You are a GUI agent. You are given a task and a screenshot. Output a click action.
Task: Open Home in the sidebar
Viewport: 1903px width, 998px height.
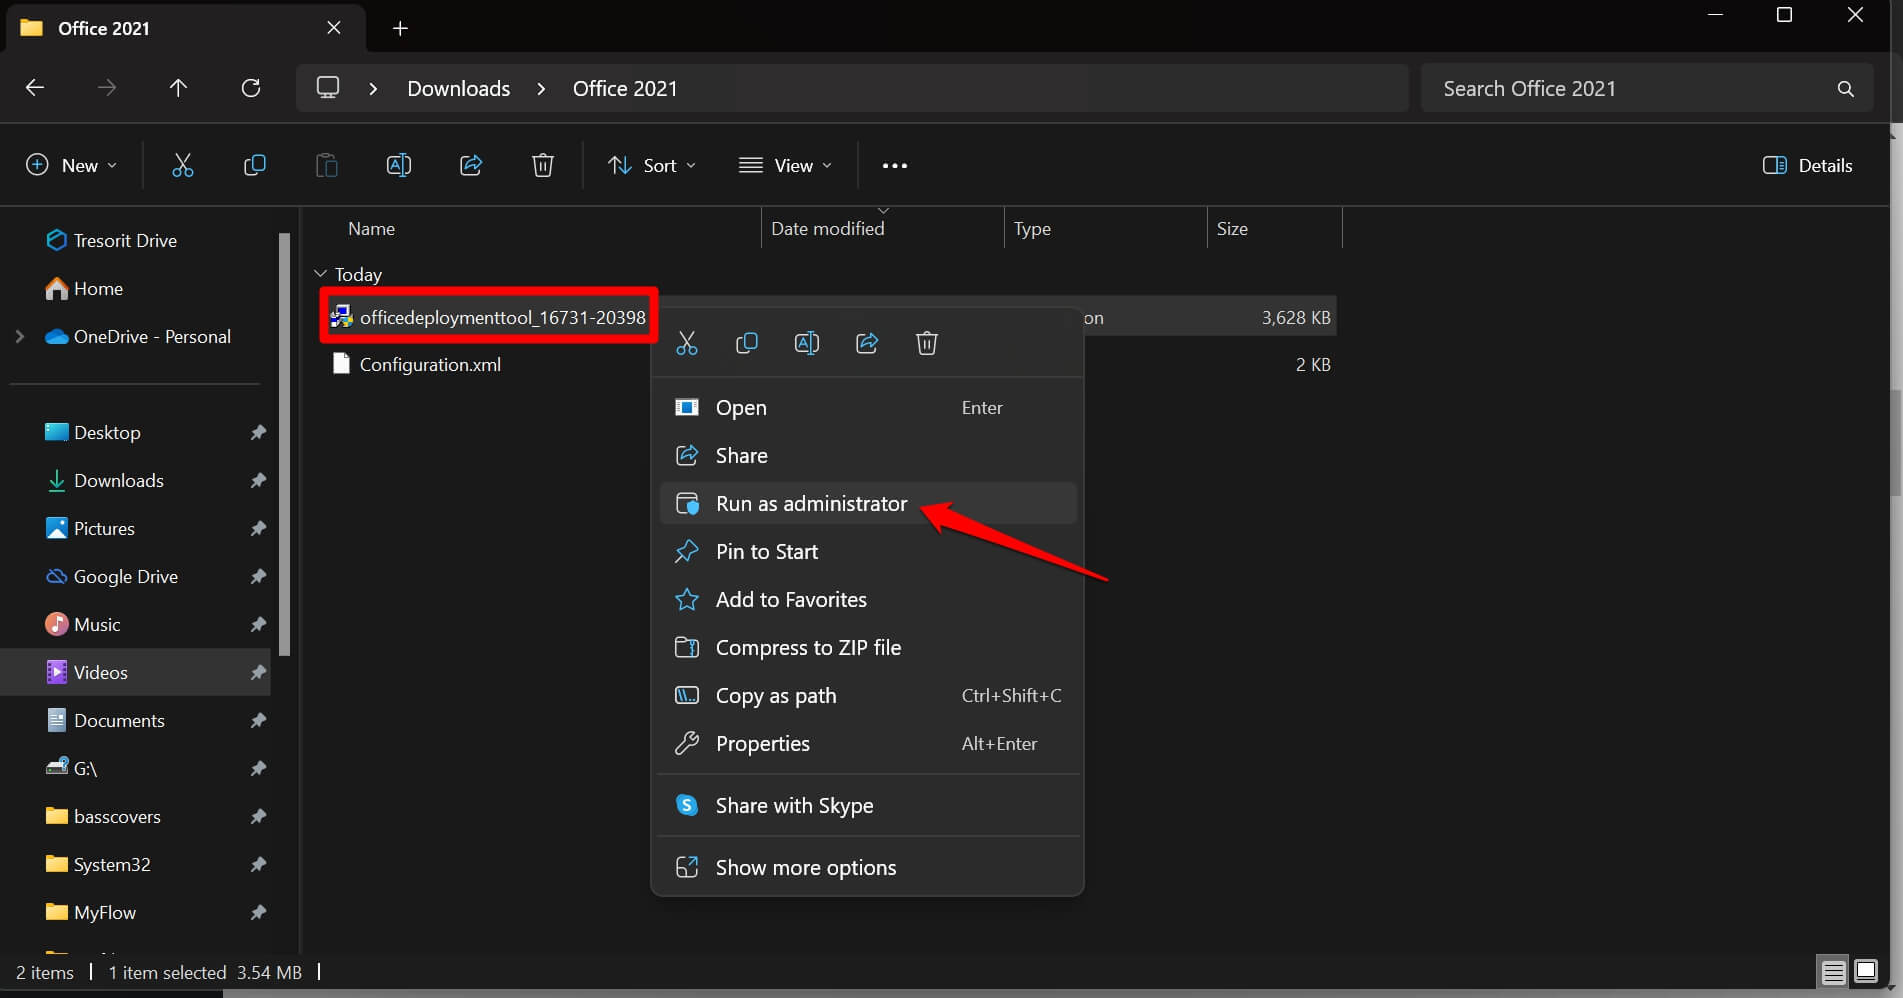pyautogui.click(x=85, y=288)
